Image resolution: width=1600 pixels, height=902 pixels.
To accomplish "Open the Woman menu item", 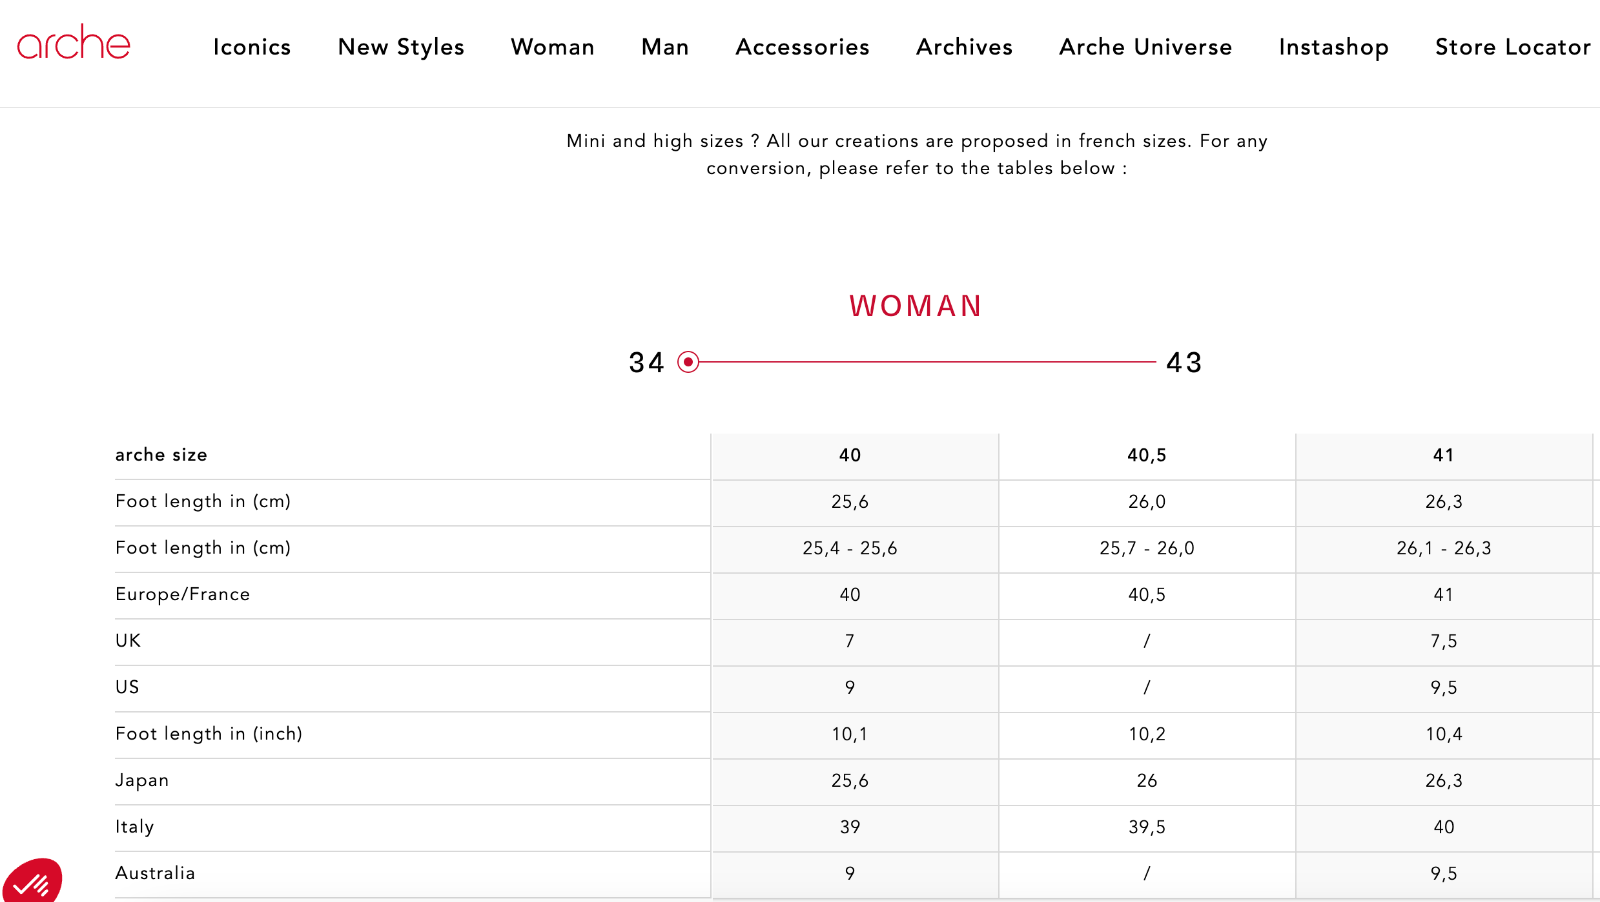I will tap(553, 47).
